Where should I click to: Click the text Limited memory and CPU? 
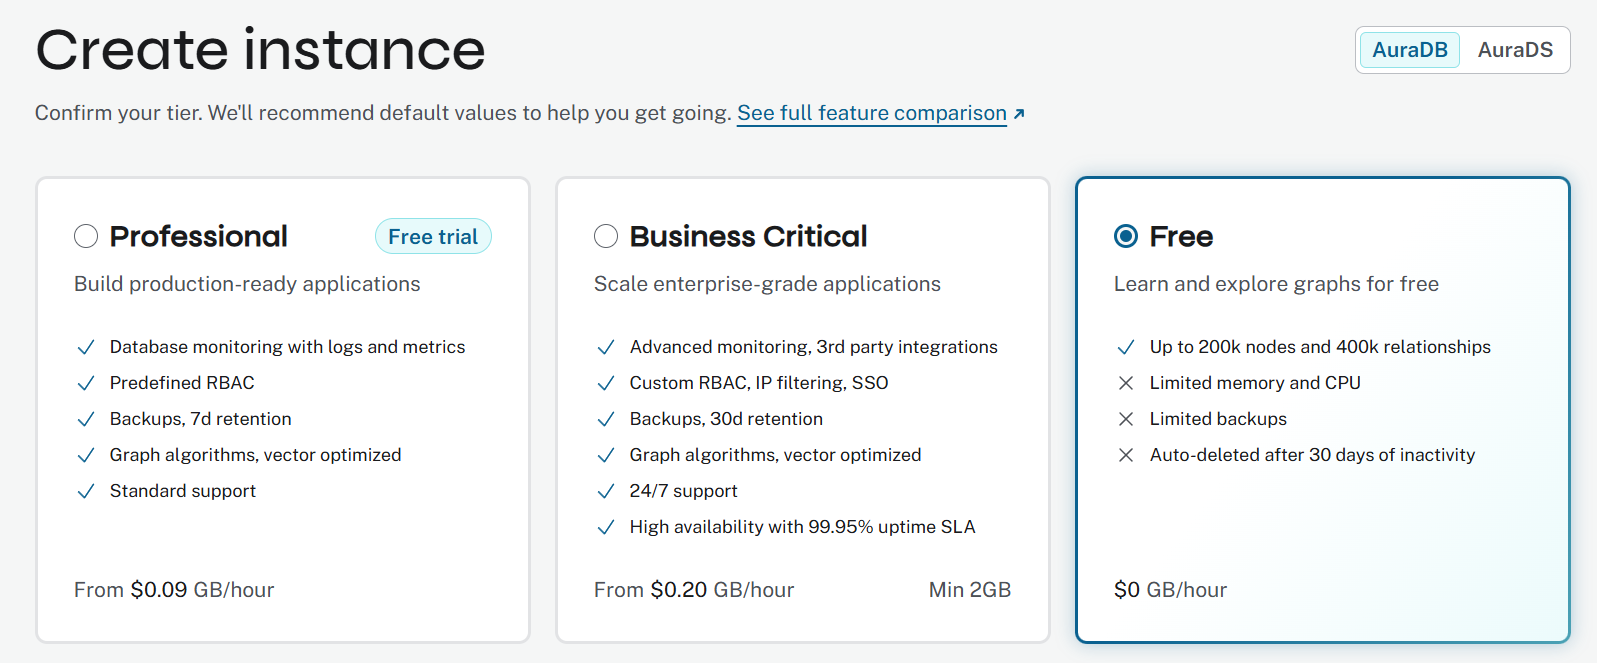click(1255, 383)
